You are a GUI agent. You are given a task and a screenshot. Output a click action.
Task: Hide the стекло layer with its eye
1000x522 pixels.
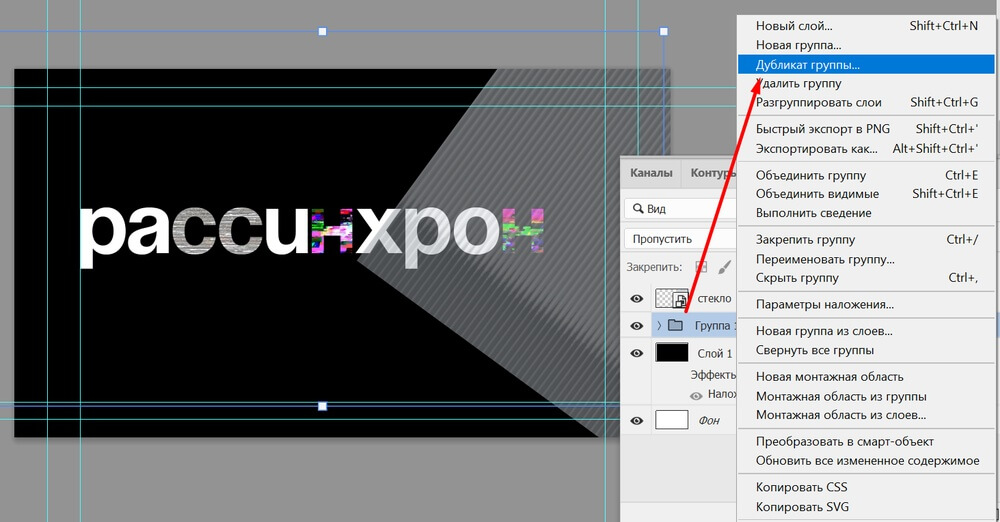pos(636,299)
